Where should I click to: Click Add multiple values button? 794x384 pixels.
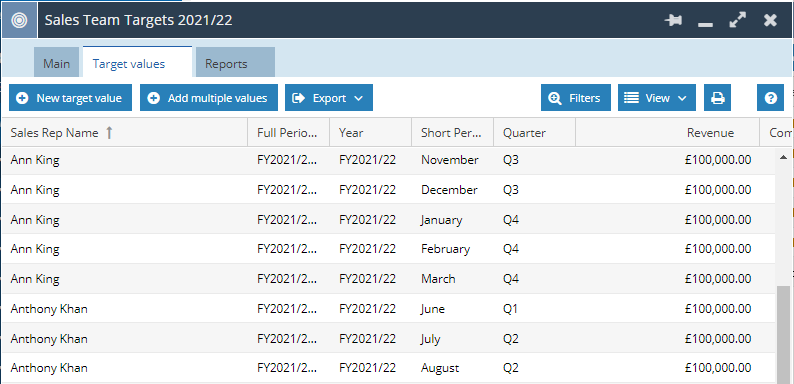tap(209, 98)
